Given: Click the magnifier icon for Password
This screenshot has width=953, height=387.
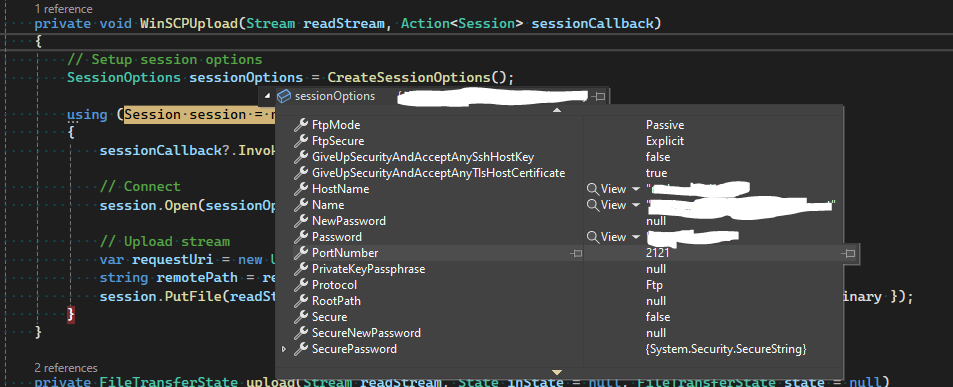Looking at the screenshot, I should point(592,237).
